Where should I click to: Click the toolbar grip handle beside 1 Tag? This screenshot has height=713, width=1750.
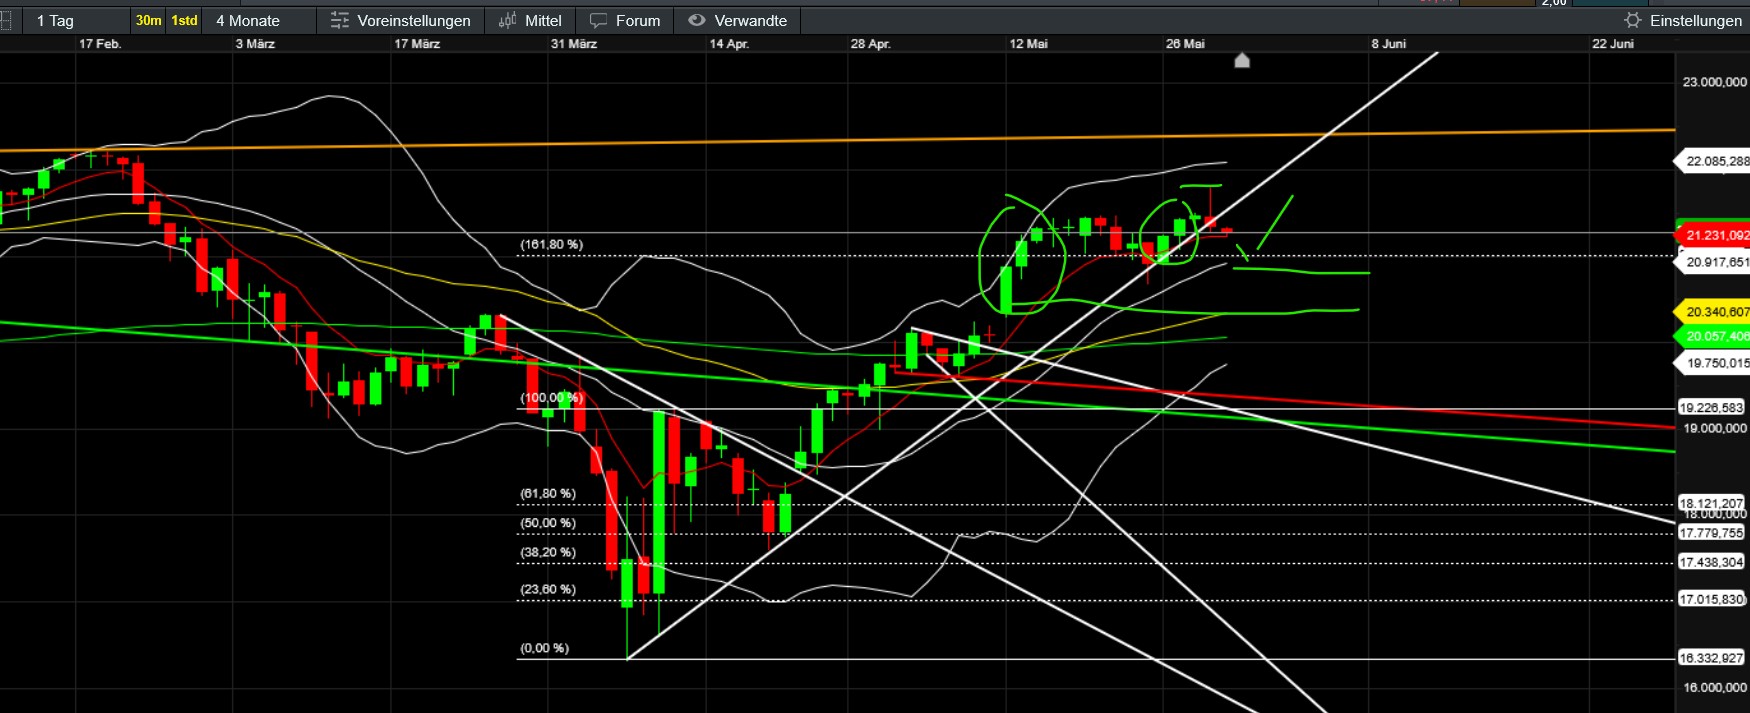pos(6,20)
